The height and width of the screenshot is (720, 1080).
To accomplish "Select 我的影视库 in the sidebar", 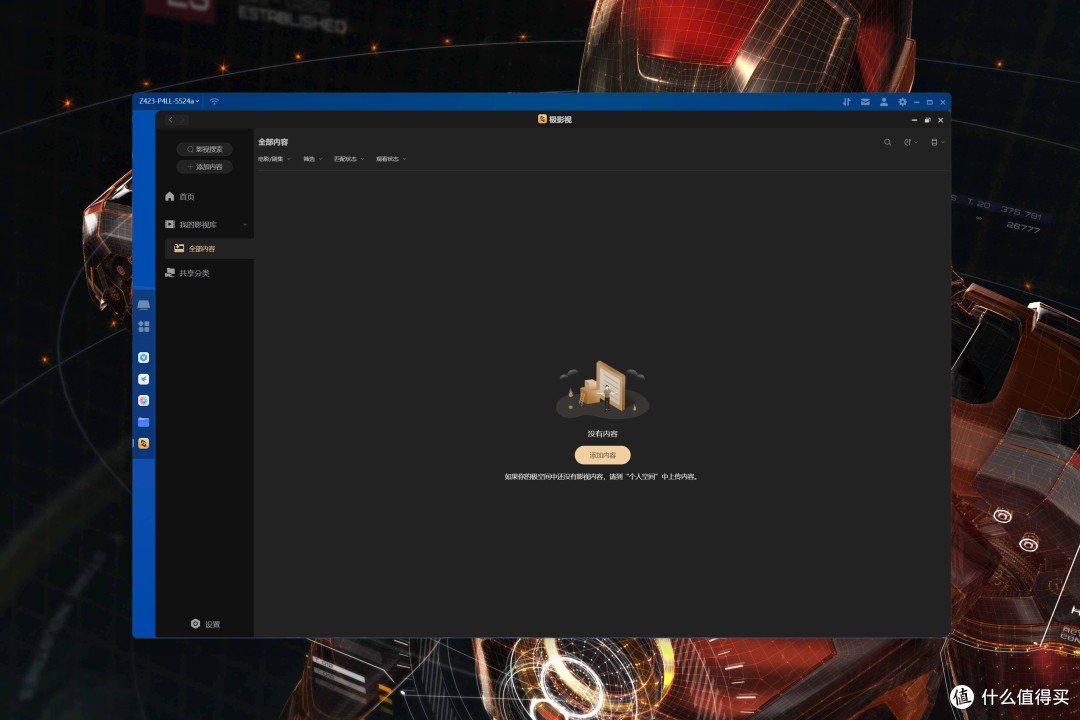I will tap(191, 225).
